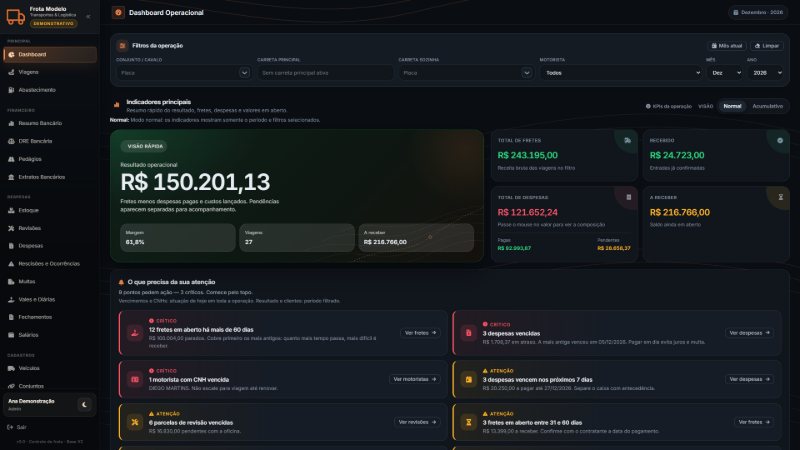Click the Indicadores principais chart icon

116,104
